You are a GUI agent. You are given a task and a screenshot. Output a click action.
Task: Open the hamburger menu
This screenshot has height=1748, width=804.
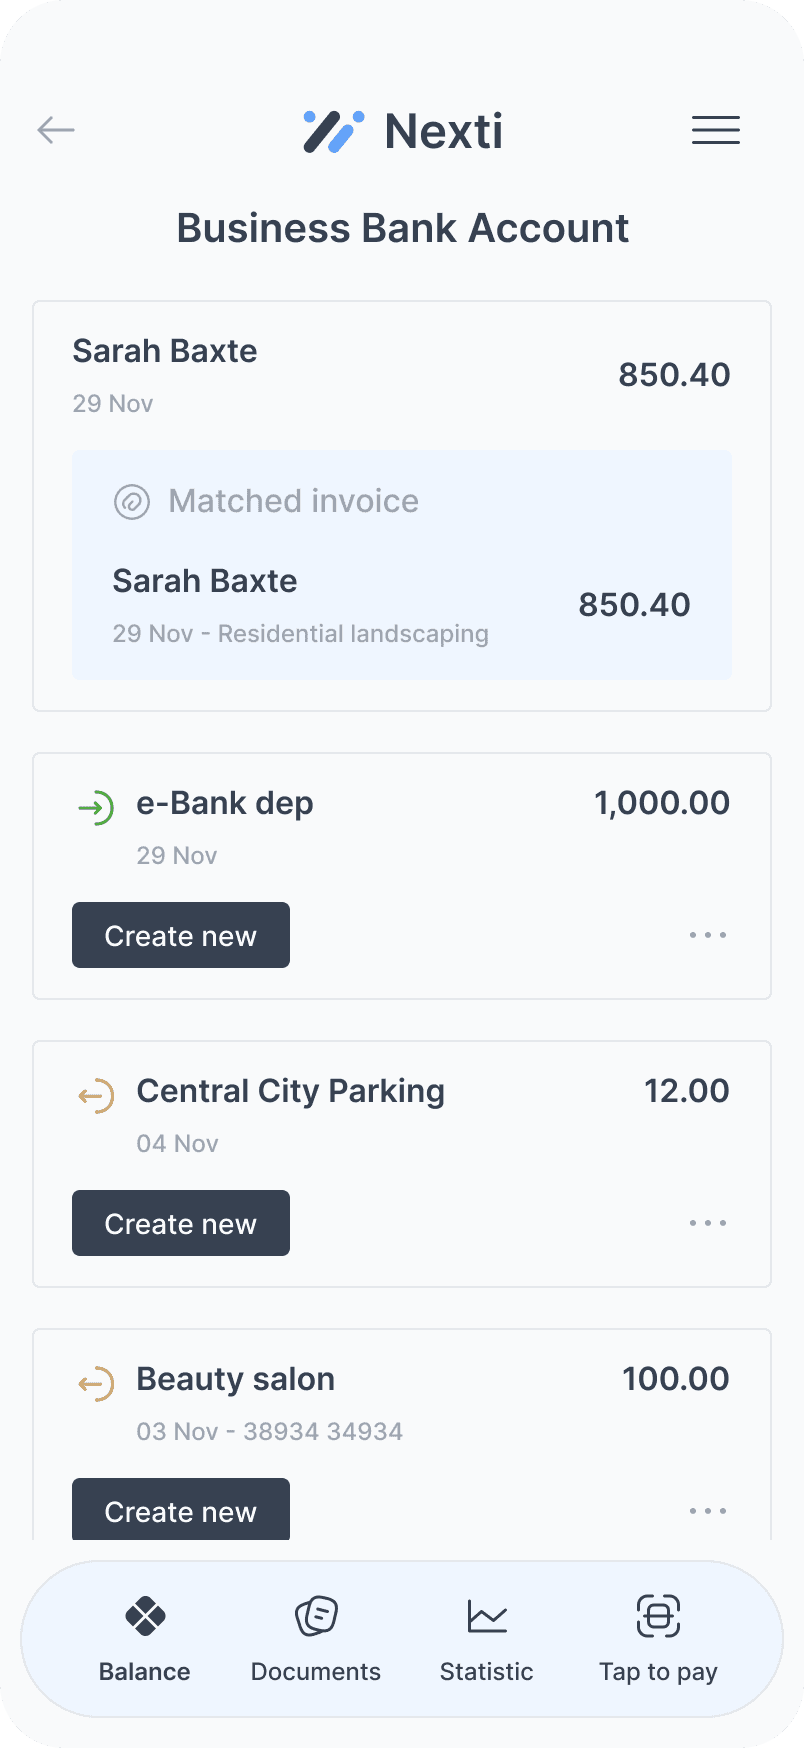click(x=715, y=130)
